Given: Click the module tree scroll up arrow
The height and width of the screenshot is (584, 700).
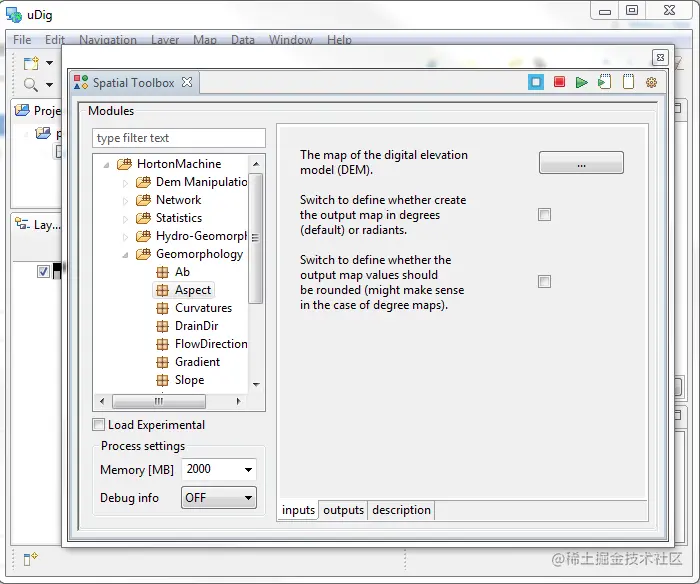Looking at the screenshot, I should [x=256, y=164].
